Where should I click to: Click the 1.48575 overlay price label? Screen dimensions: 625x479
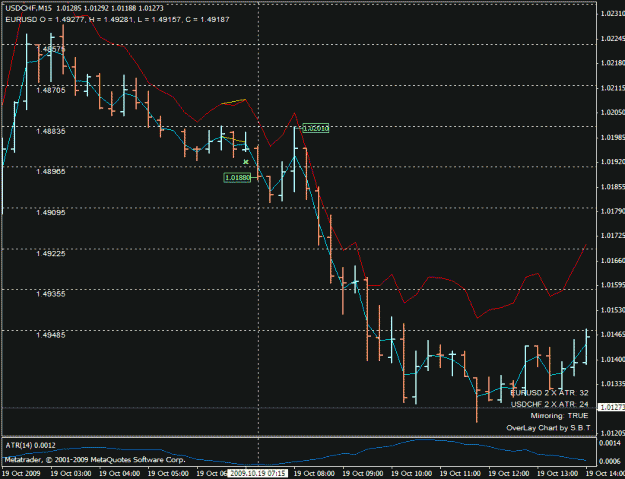pyautogui.click(x=51, y=49)
